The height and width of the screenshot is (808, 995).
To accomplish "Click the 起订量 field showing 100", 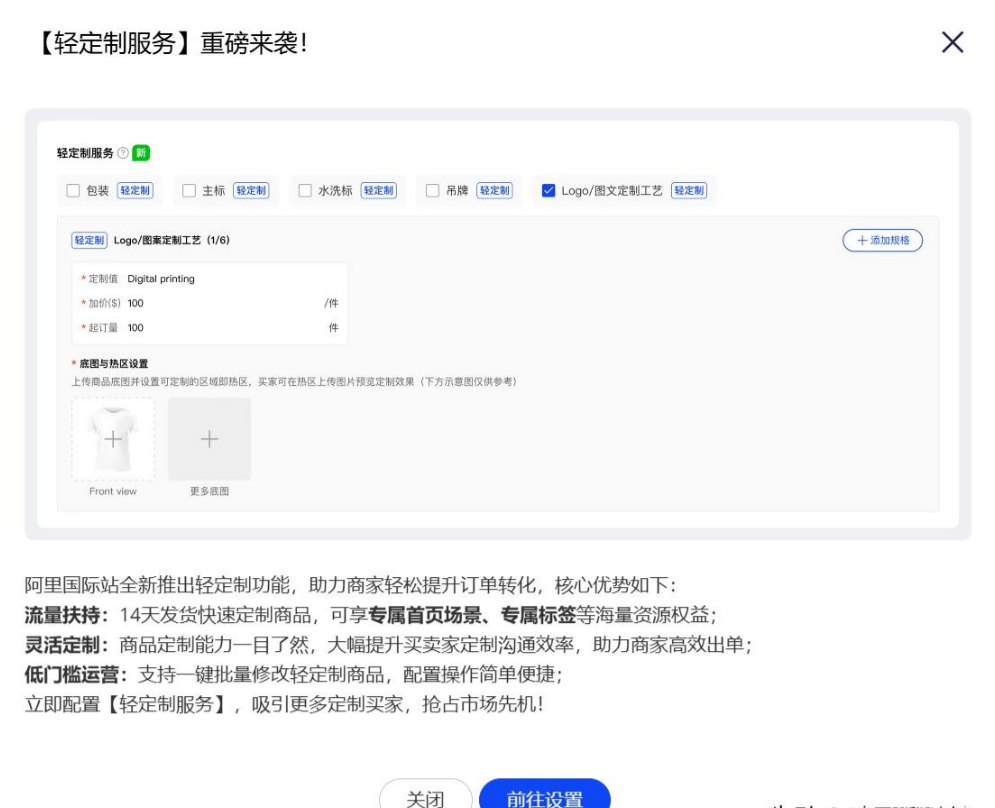I will tap(209, 328).
